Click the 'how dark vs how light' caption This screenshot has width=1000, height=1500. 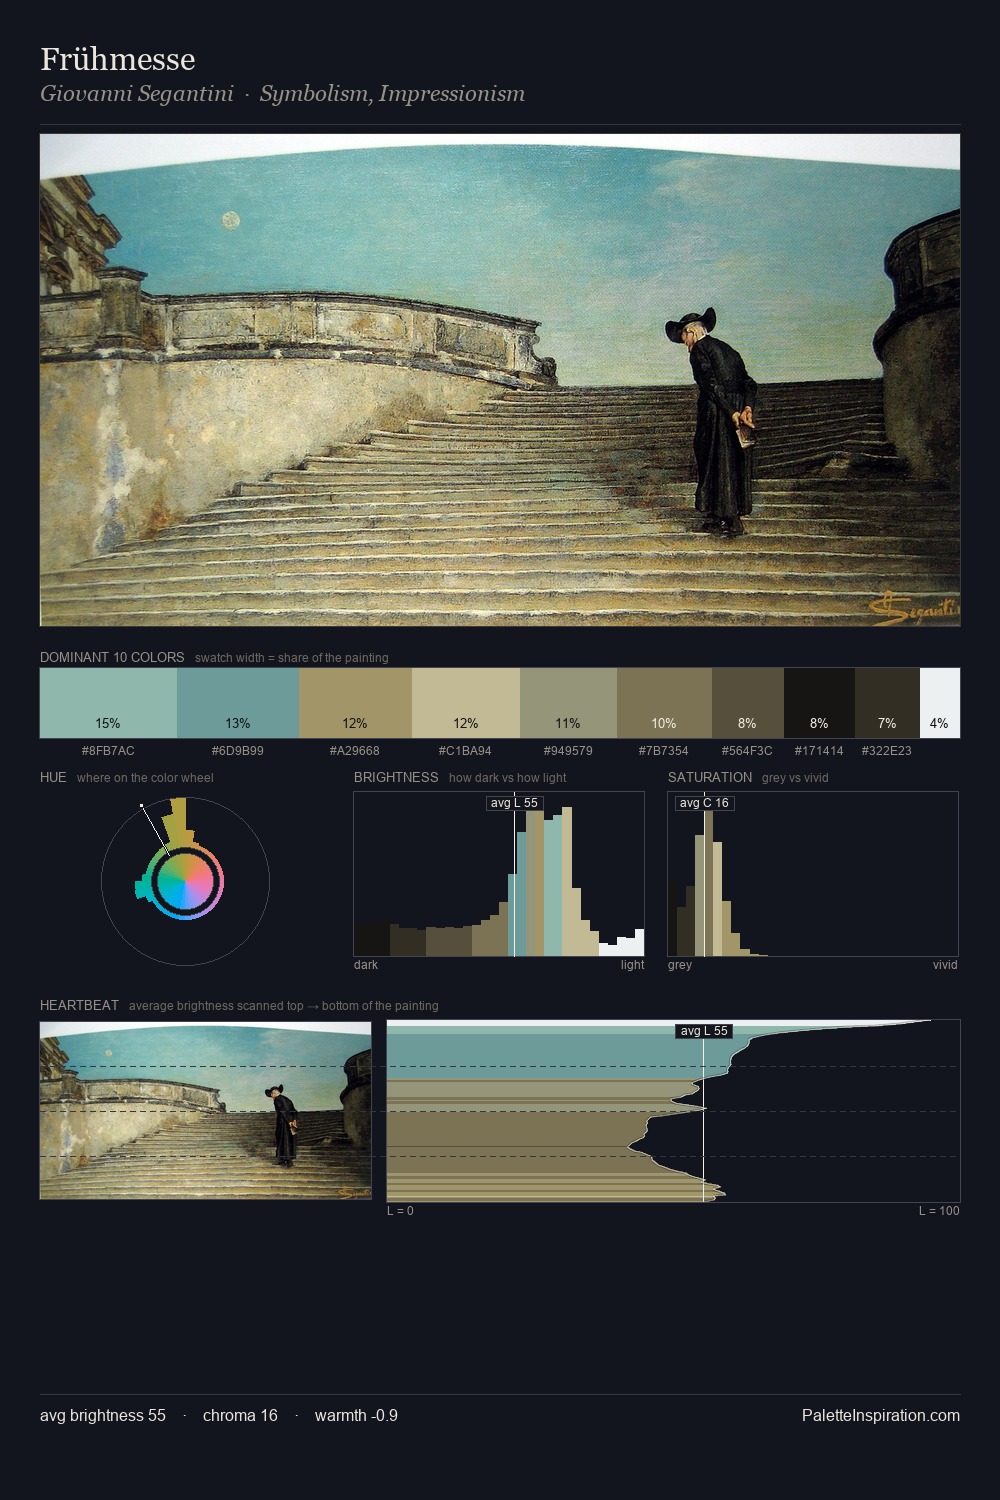508,778
